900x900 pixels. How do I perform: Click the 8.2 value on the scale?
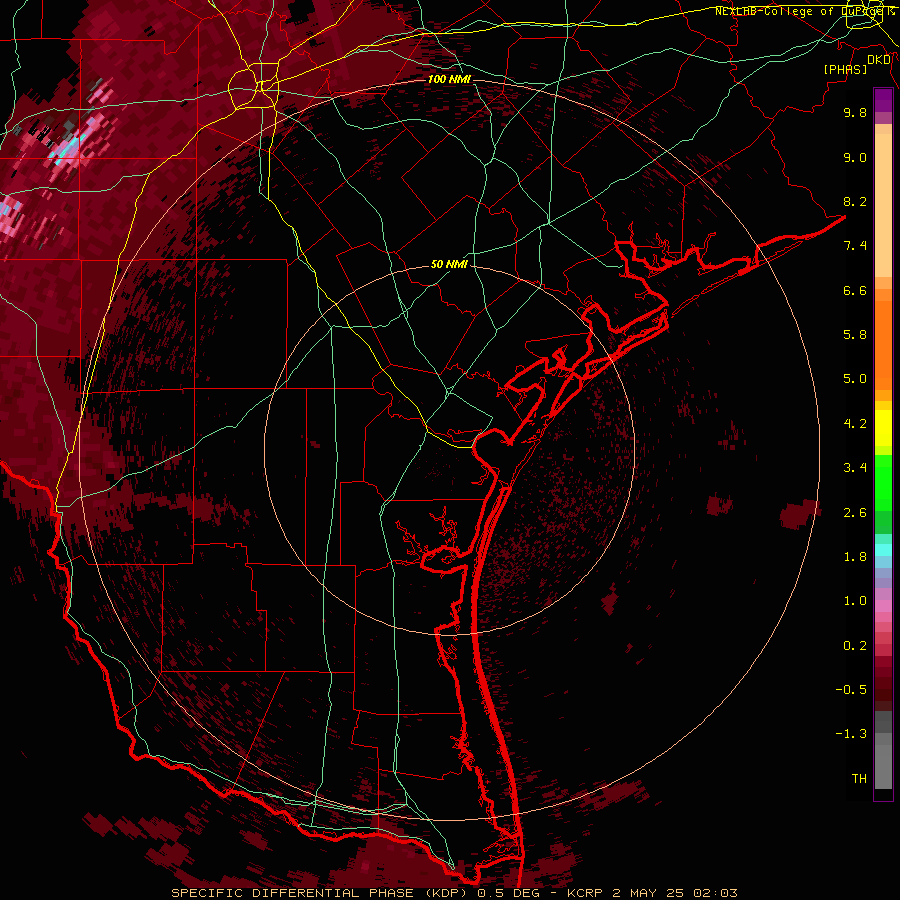[x=855, y=201]
